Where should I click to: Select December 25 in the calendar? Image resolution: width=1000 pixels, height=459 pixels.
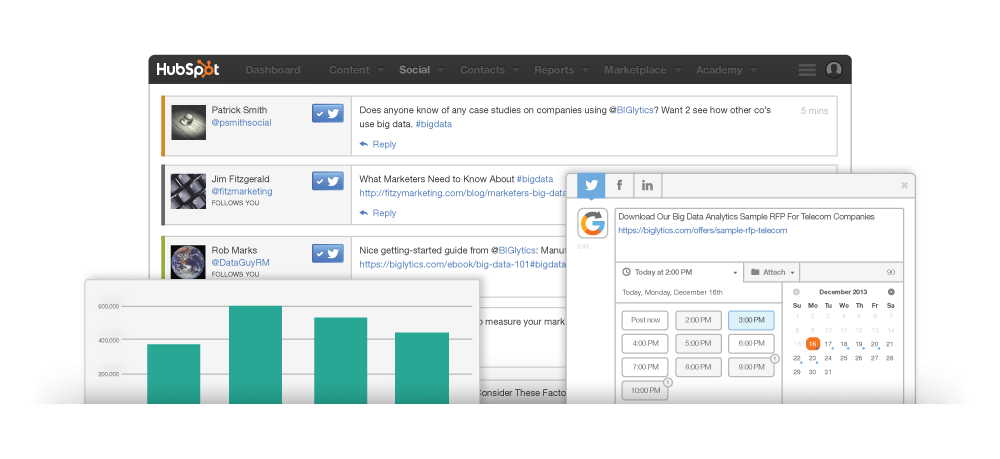point(843,358)
